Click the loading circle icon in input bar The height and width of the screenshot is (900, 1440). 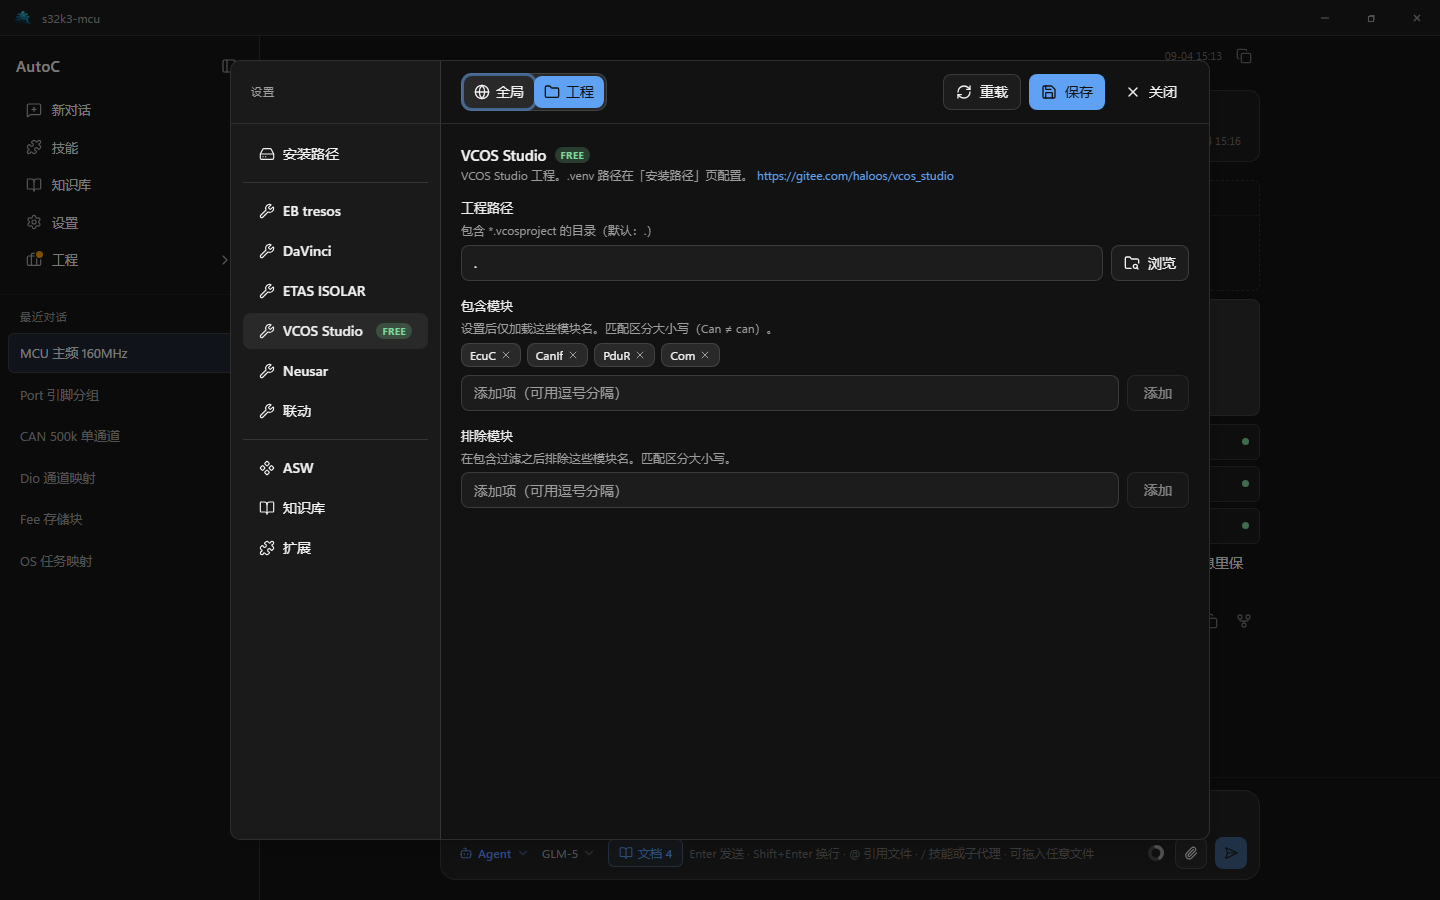(x=1156, y=853)
